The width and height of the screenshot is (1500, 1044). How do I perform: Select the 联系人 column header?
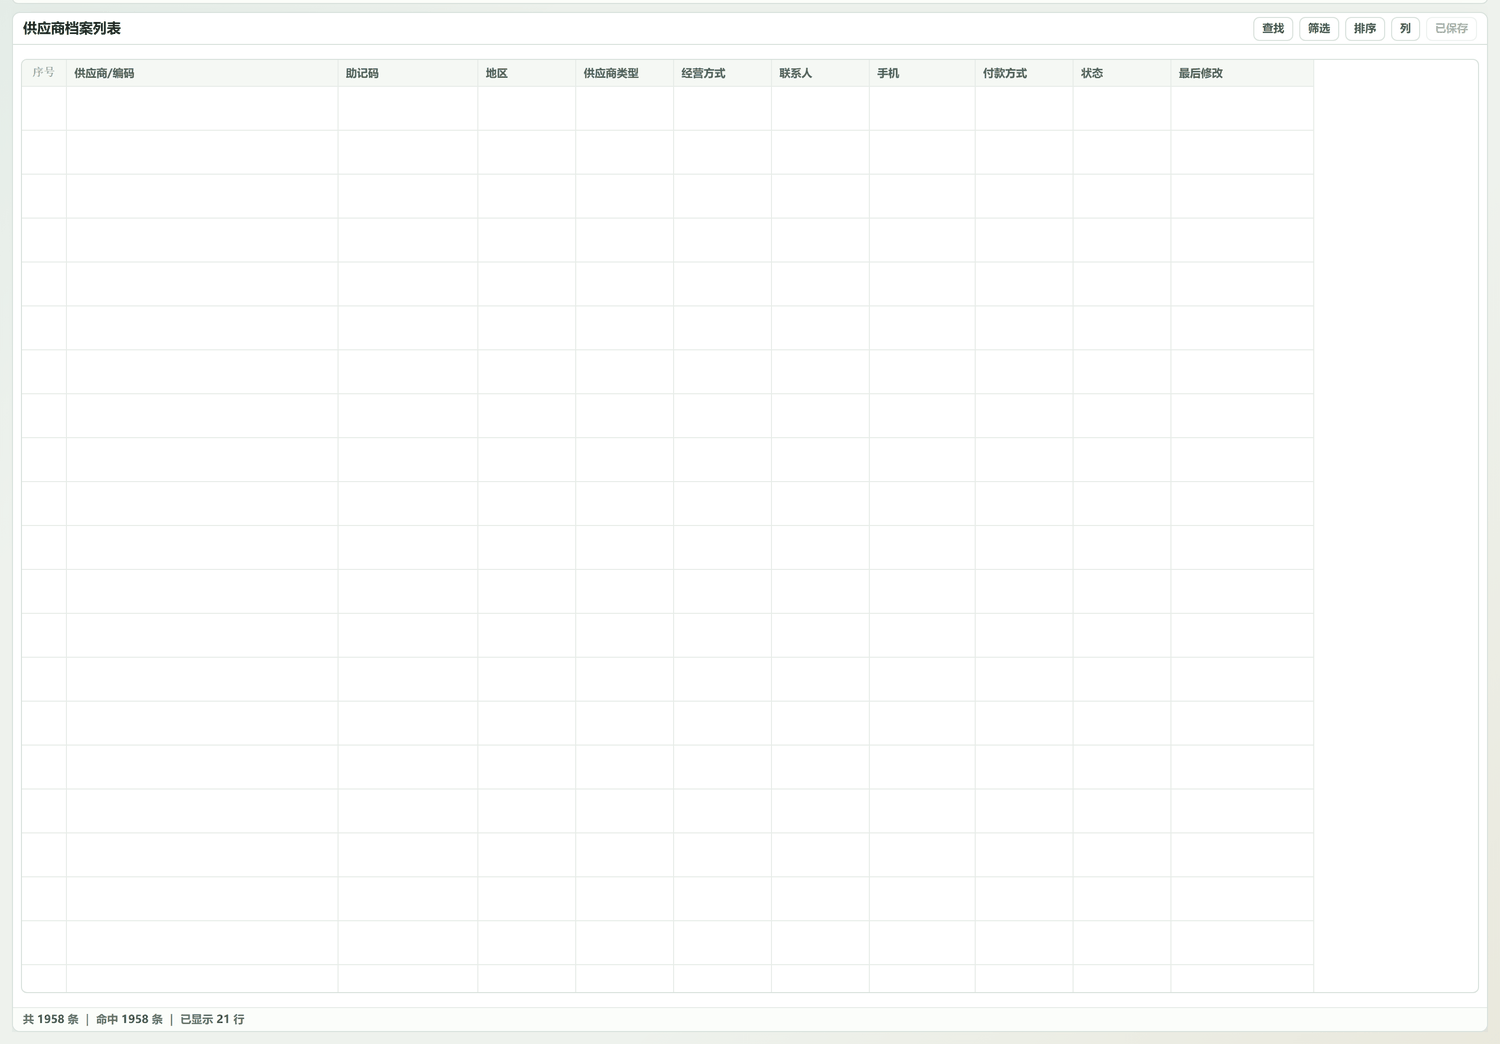821,73
